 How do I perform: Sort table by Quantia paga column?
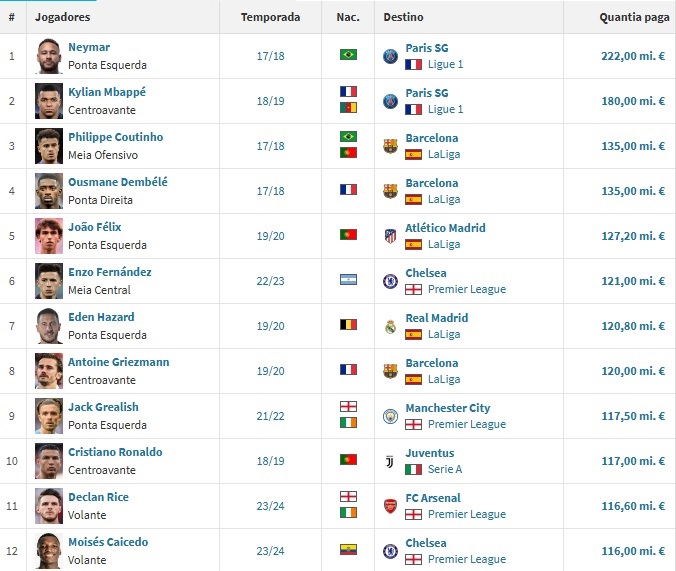tap(634, 17)
